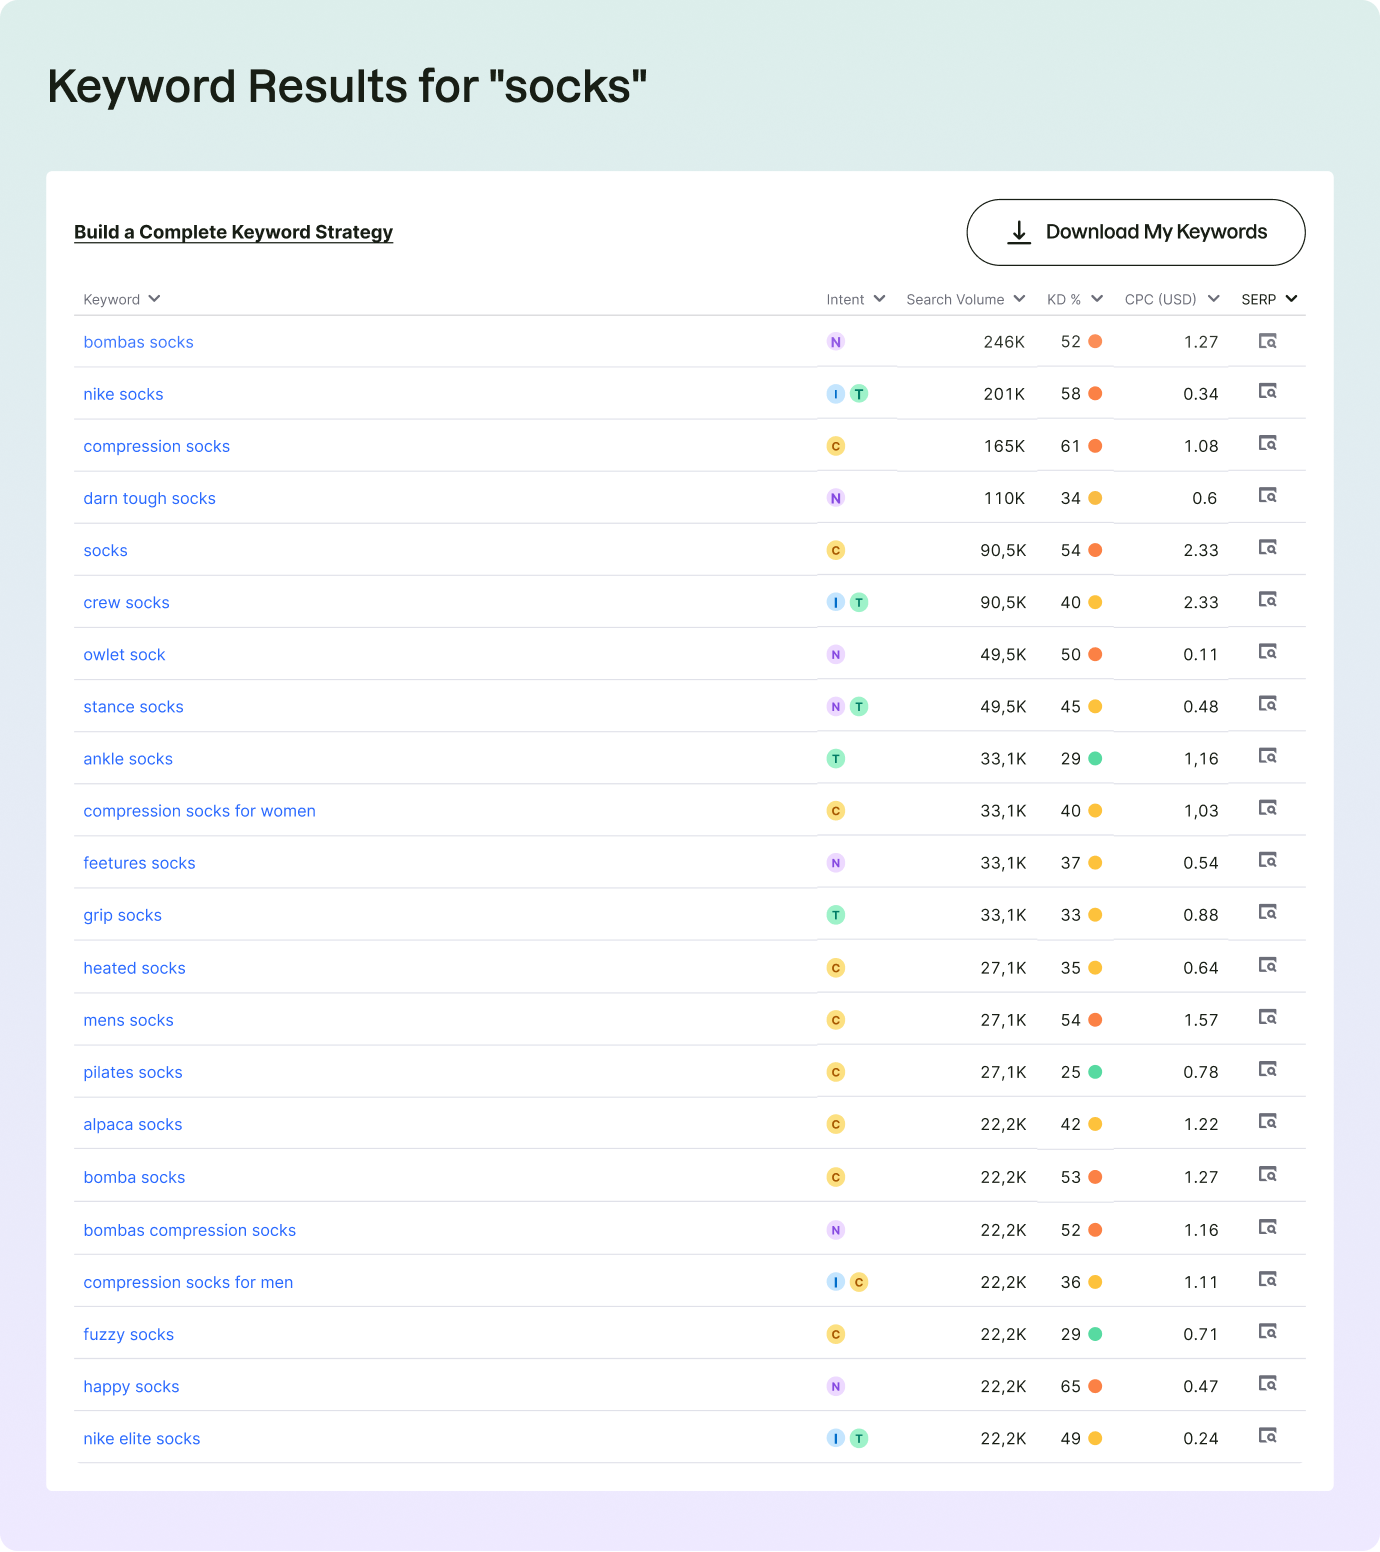The width and height of the screenshot is (1380, 1552).
Task: Open SERP icon for heated socks
Action: point(1267,965)
